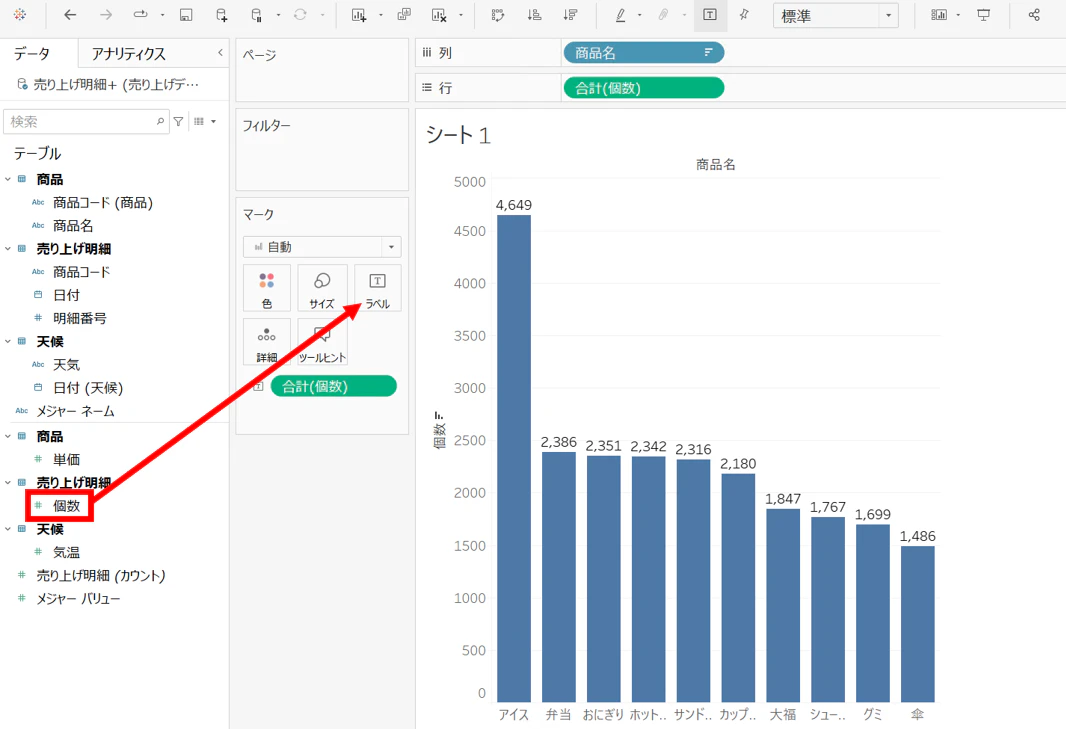Click the 詳細 button on Marks card

(x=266, y=343)
